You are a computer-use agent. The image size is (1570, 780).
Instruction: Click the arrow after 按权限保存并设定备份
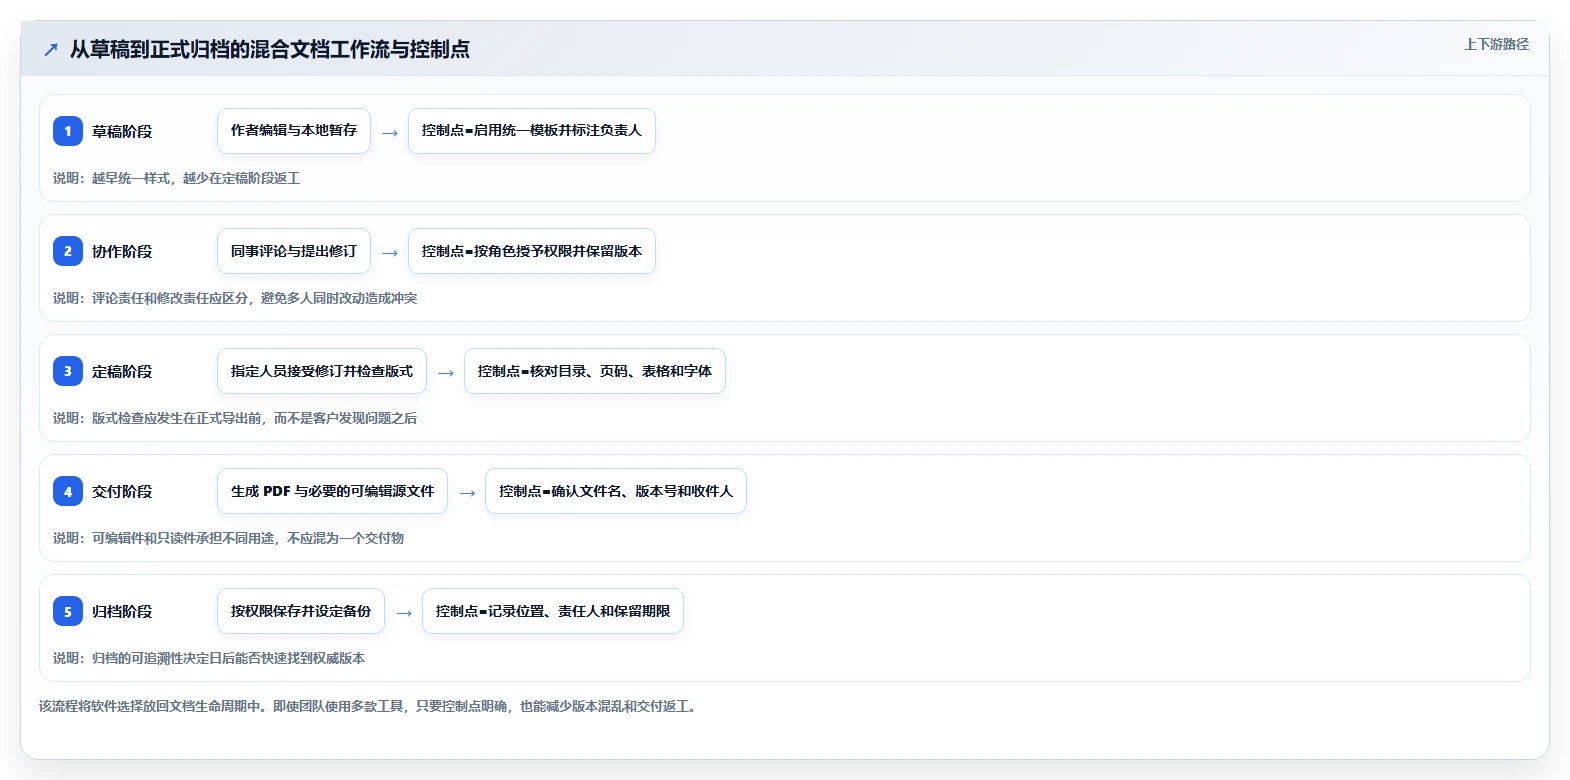point(404,612)
